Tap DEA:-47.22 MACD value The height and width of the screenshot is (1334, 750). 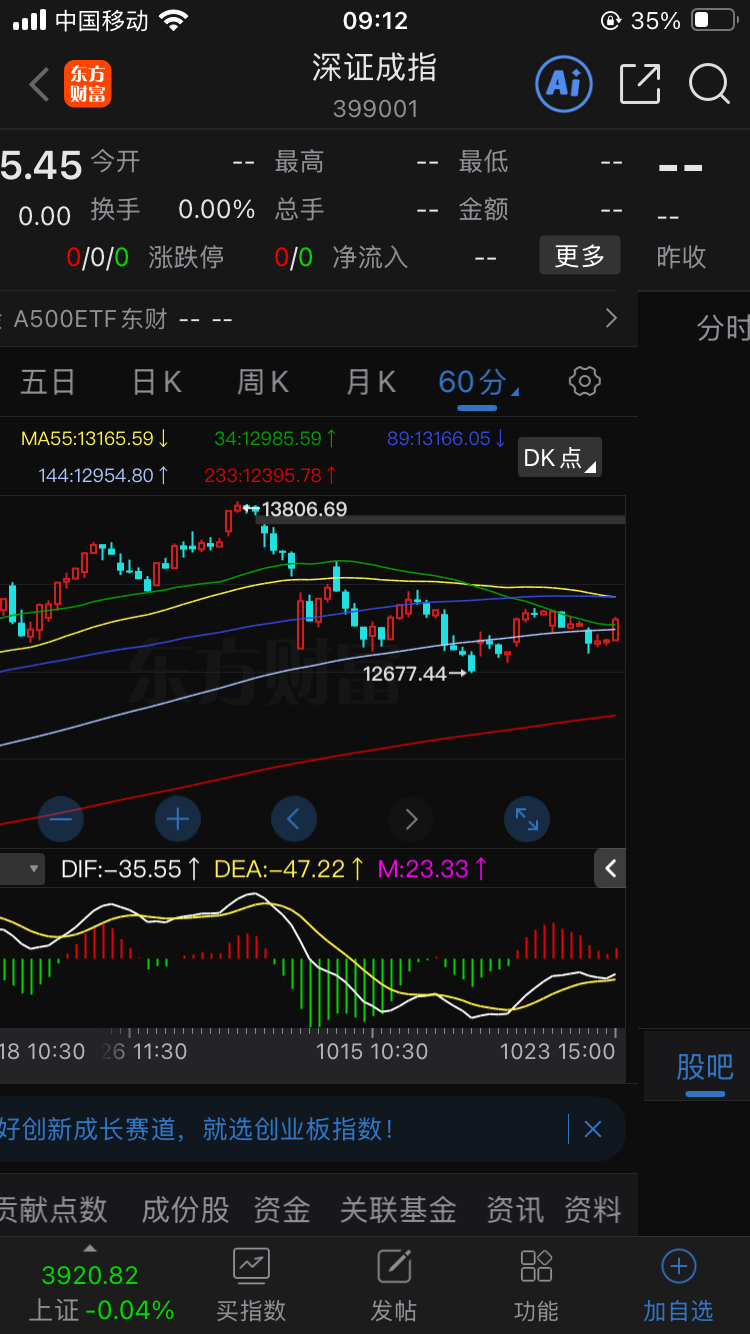[289, 869]
